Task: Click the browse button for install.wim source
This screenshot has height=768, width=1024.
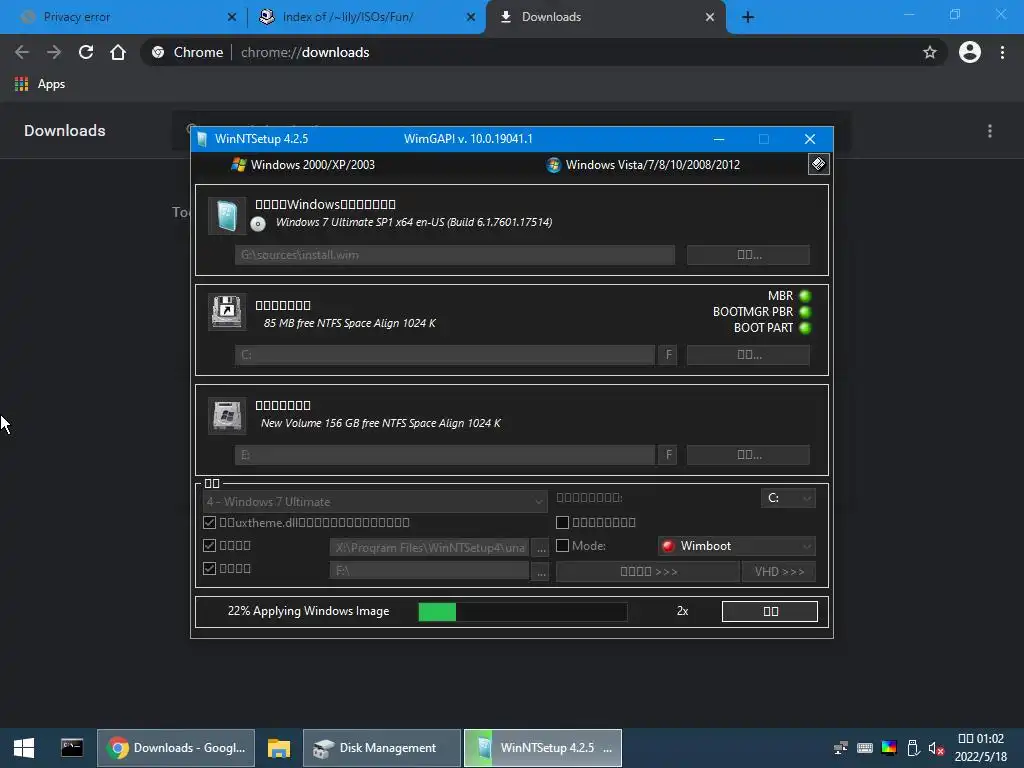Action: pos(748,255)
